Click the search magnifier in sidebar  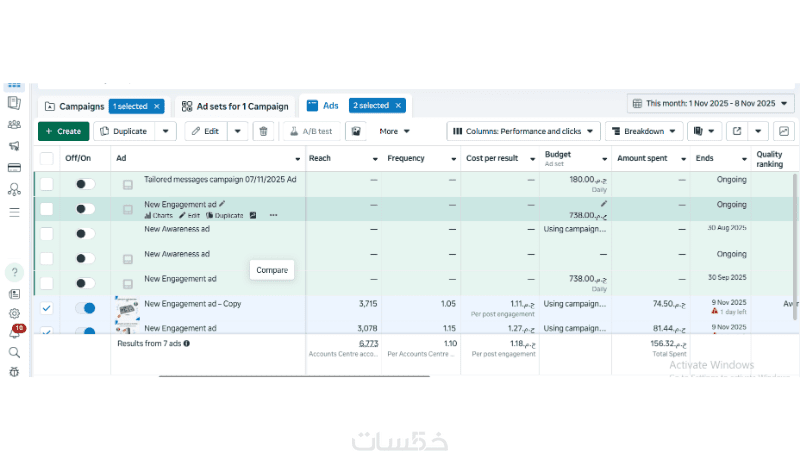pyautogui.click(x=14, y=352)
